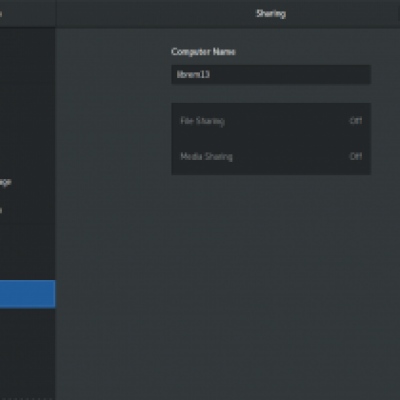Click the topmost blank sidebar row
The height and width of the screenshot is (400, 400).
click(x=27, y=42)
